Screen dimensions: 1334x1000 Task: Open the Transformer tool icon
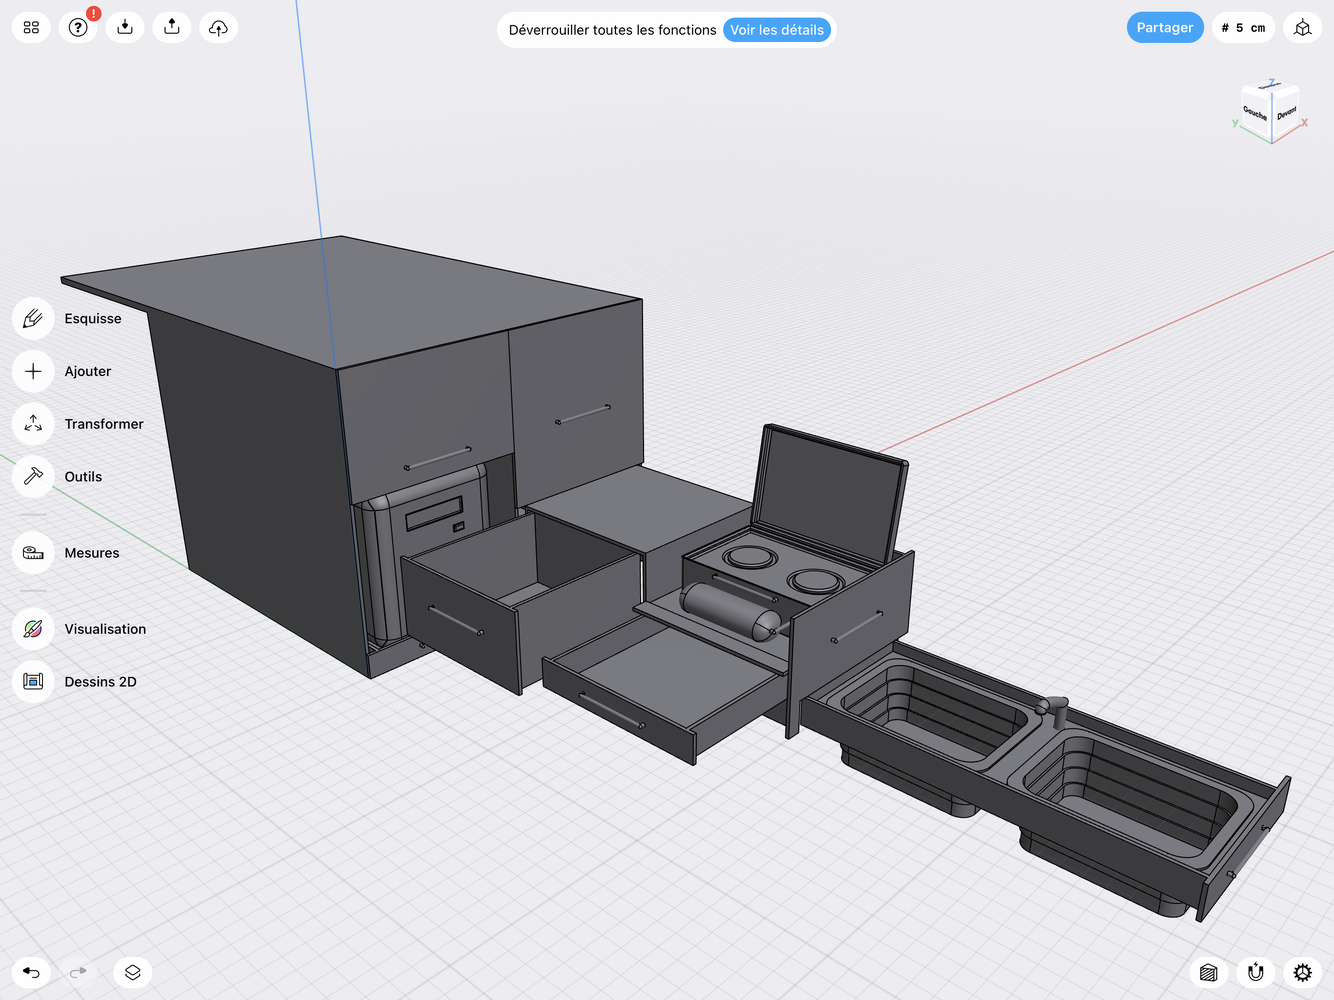[33, 424]
